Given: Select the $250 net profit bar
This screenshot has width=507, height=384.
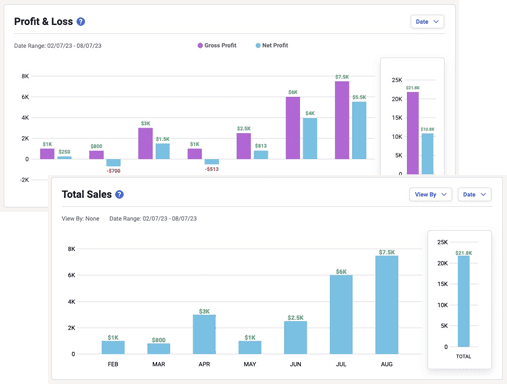Looking at the screenshot, I should click(x=64, y=158).
